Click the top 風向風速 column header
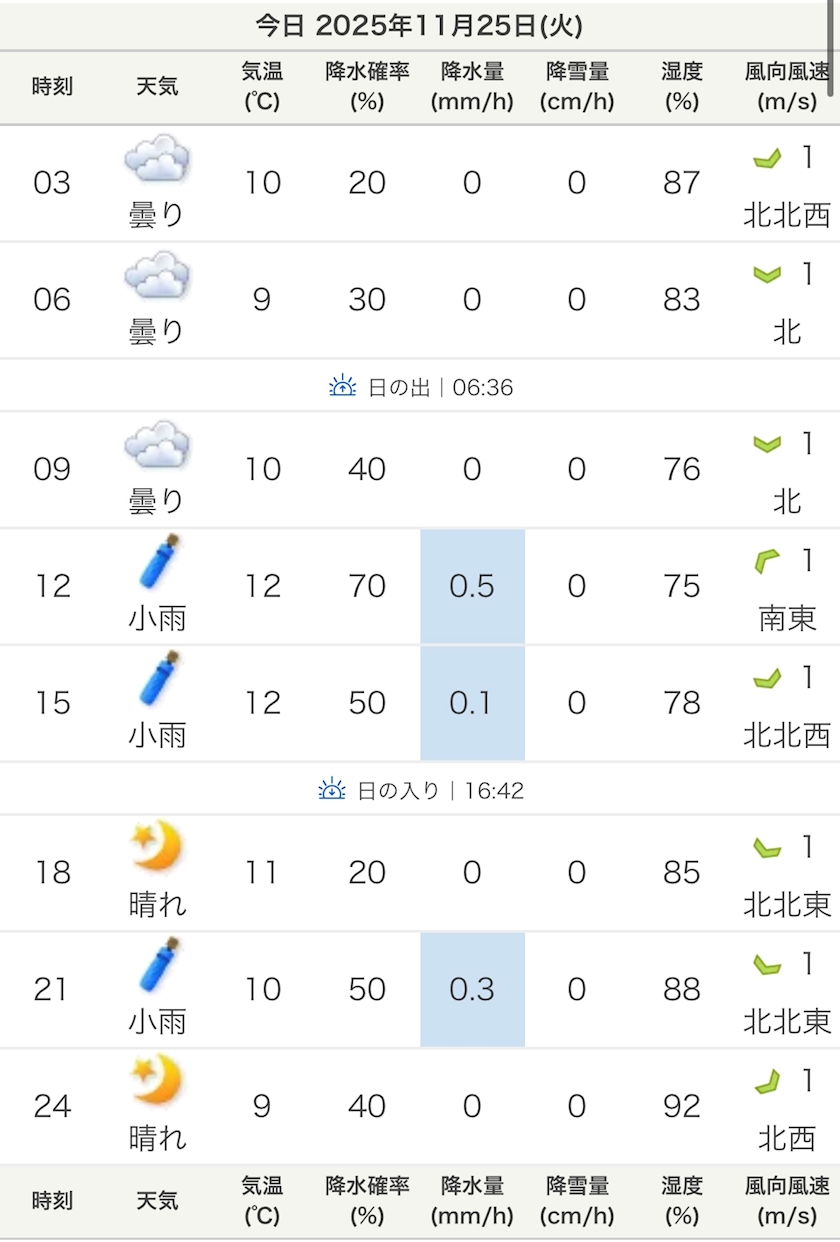840x1242 pixels. [x=787, y=87]
